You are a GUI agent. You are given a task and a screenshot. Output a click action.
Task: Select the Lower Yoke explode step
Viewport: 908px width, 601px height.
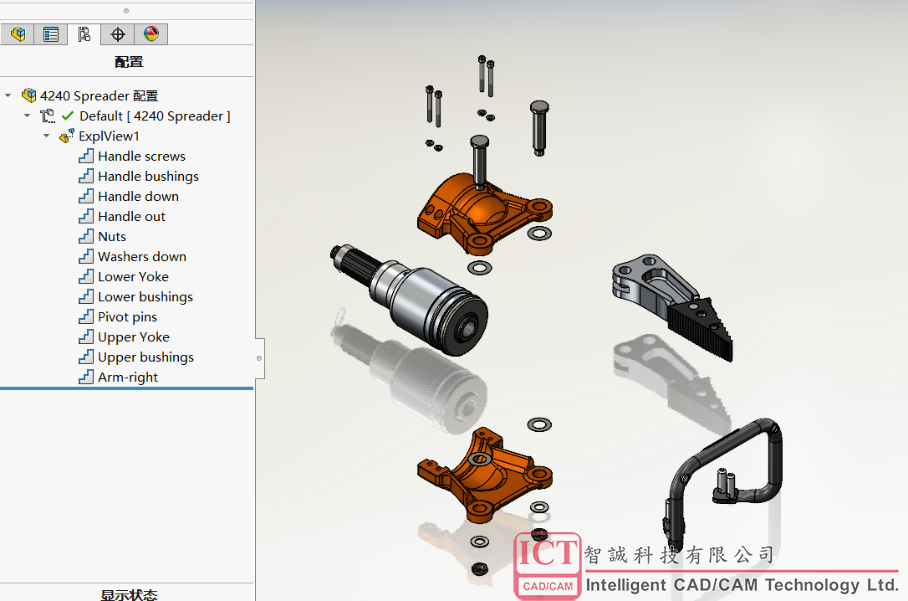click(x=133, y=277)
